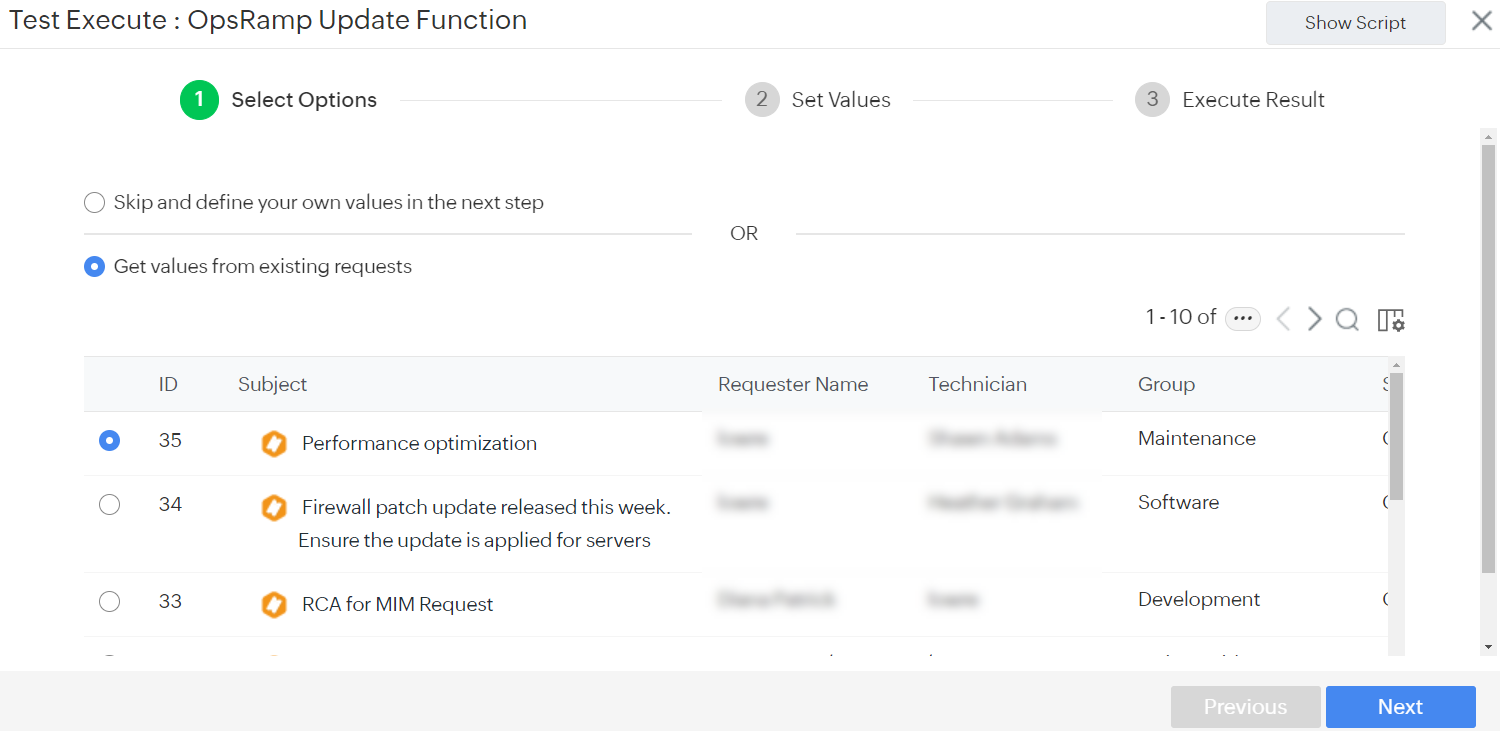Click request icon beside RCA for MIM Request

coord(274,605)
